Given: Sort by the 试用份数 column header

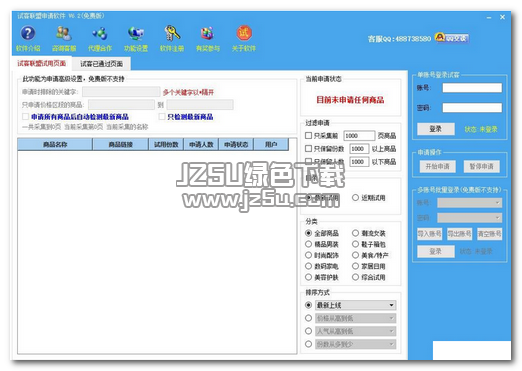Looking at the screenshot, I should tap(166, 144).
